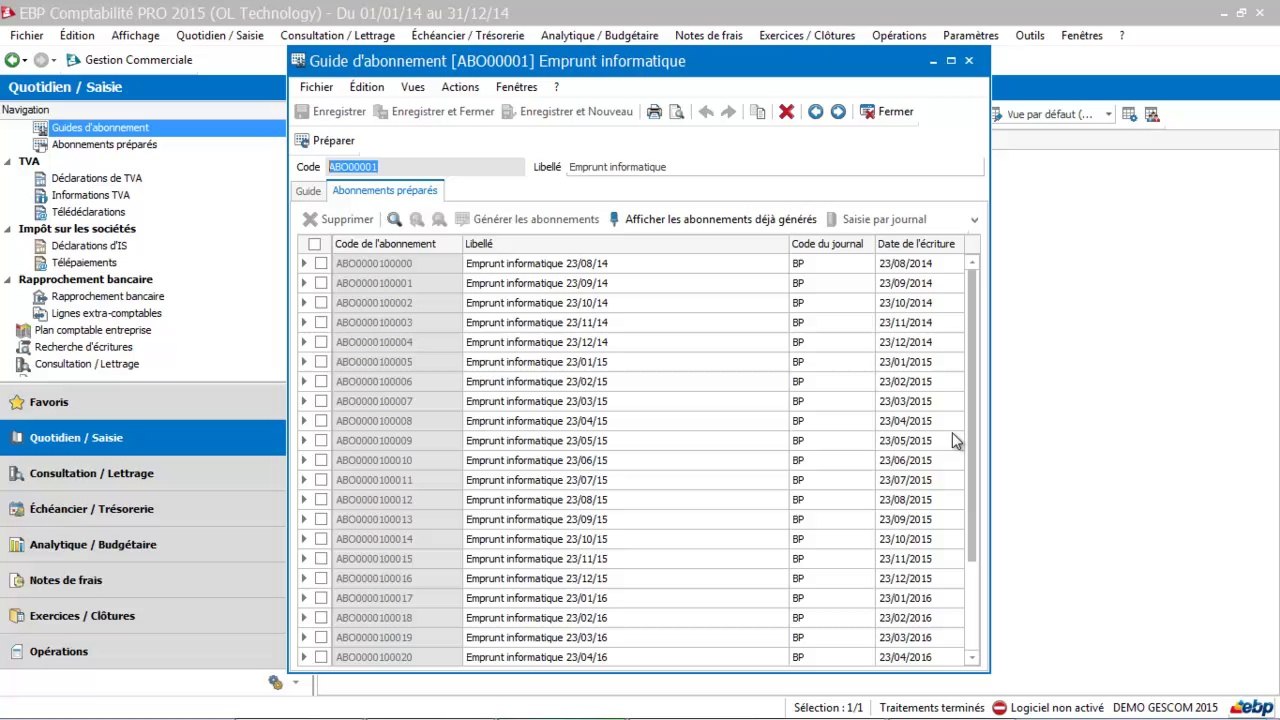Check the box for ABO0000100020
Screen dimensions: 1280x720
pyautogui.click(x=320, y=657)
